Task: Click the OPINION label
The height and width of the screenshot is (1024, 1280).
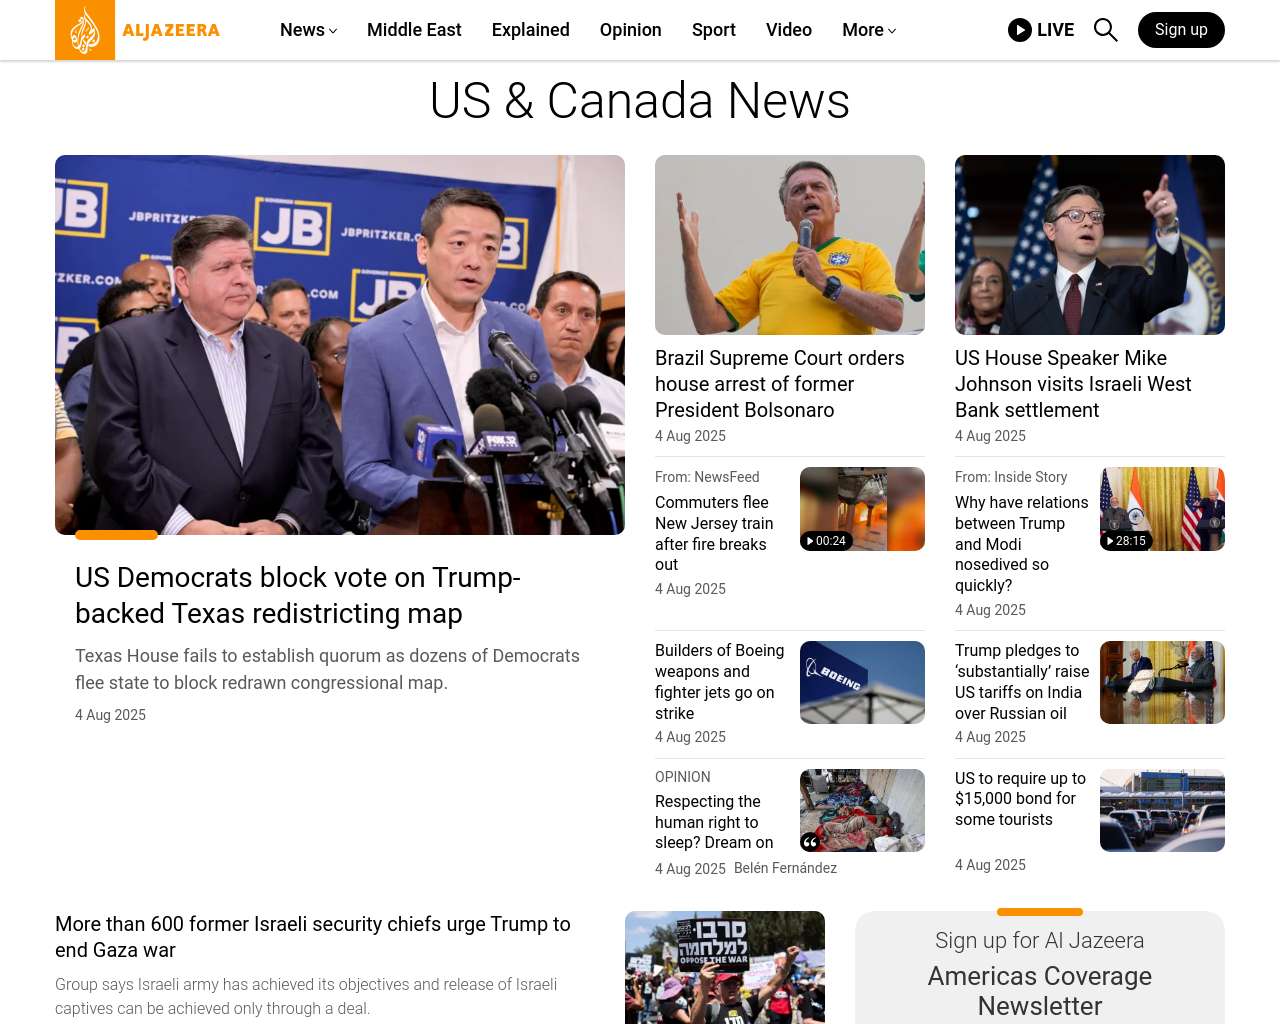Action: click(683, 777)
